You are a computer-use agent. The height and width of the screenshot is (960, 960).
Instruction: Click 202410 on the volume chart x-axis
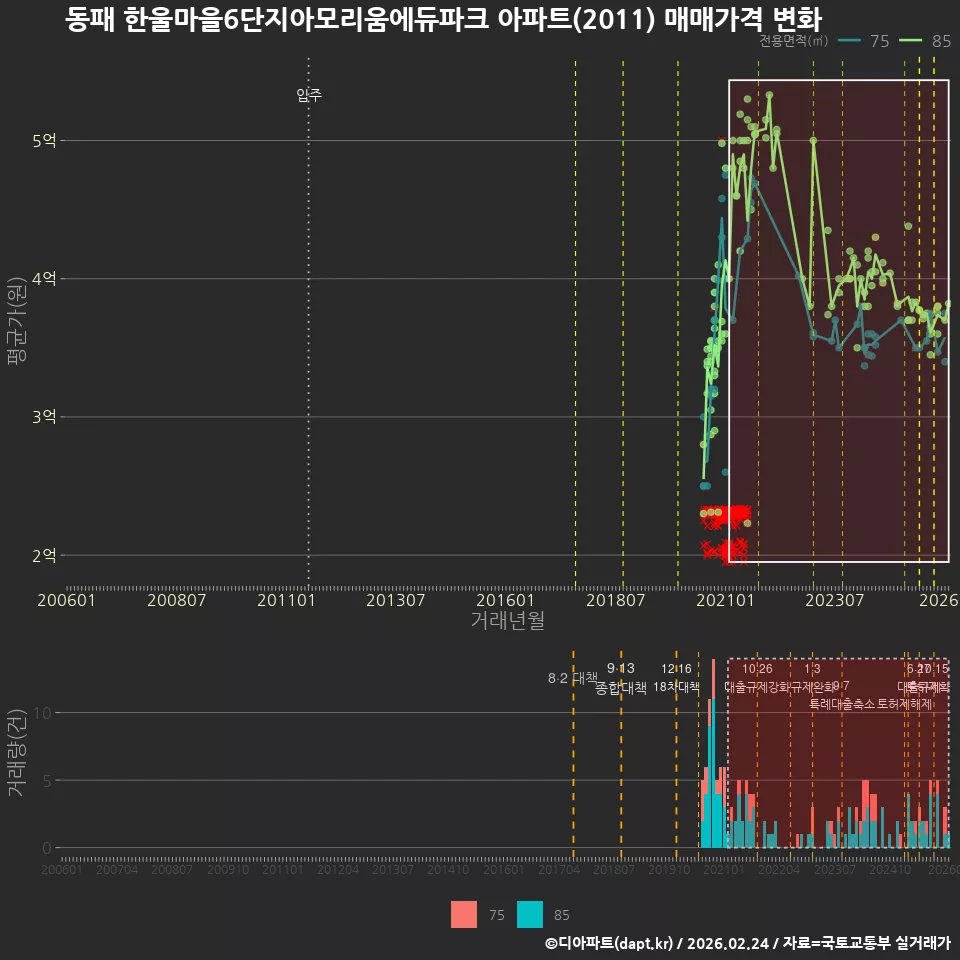(890, 870)
